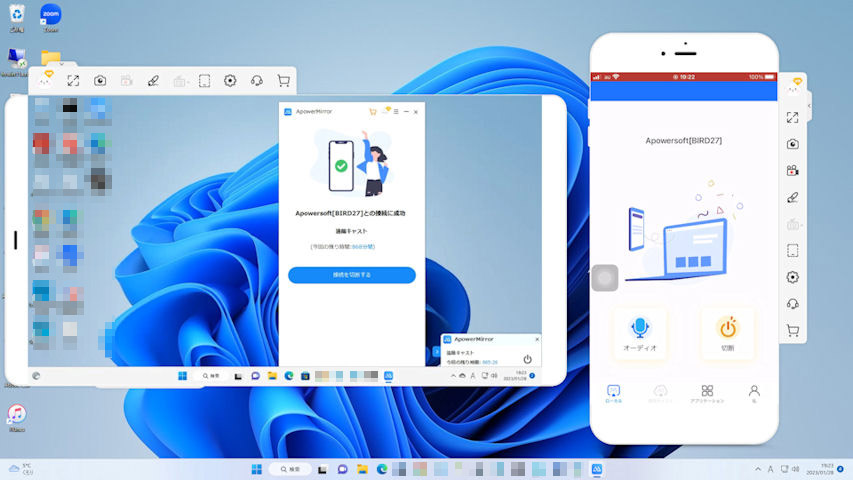Open Start menu on host Windows taskbar
The width and height of the screenshot is (853, 480).
[257, 469]
